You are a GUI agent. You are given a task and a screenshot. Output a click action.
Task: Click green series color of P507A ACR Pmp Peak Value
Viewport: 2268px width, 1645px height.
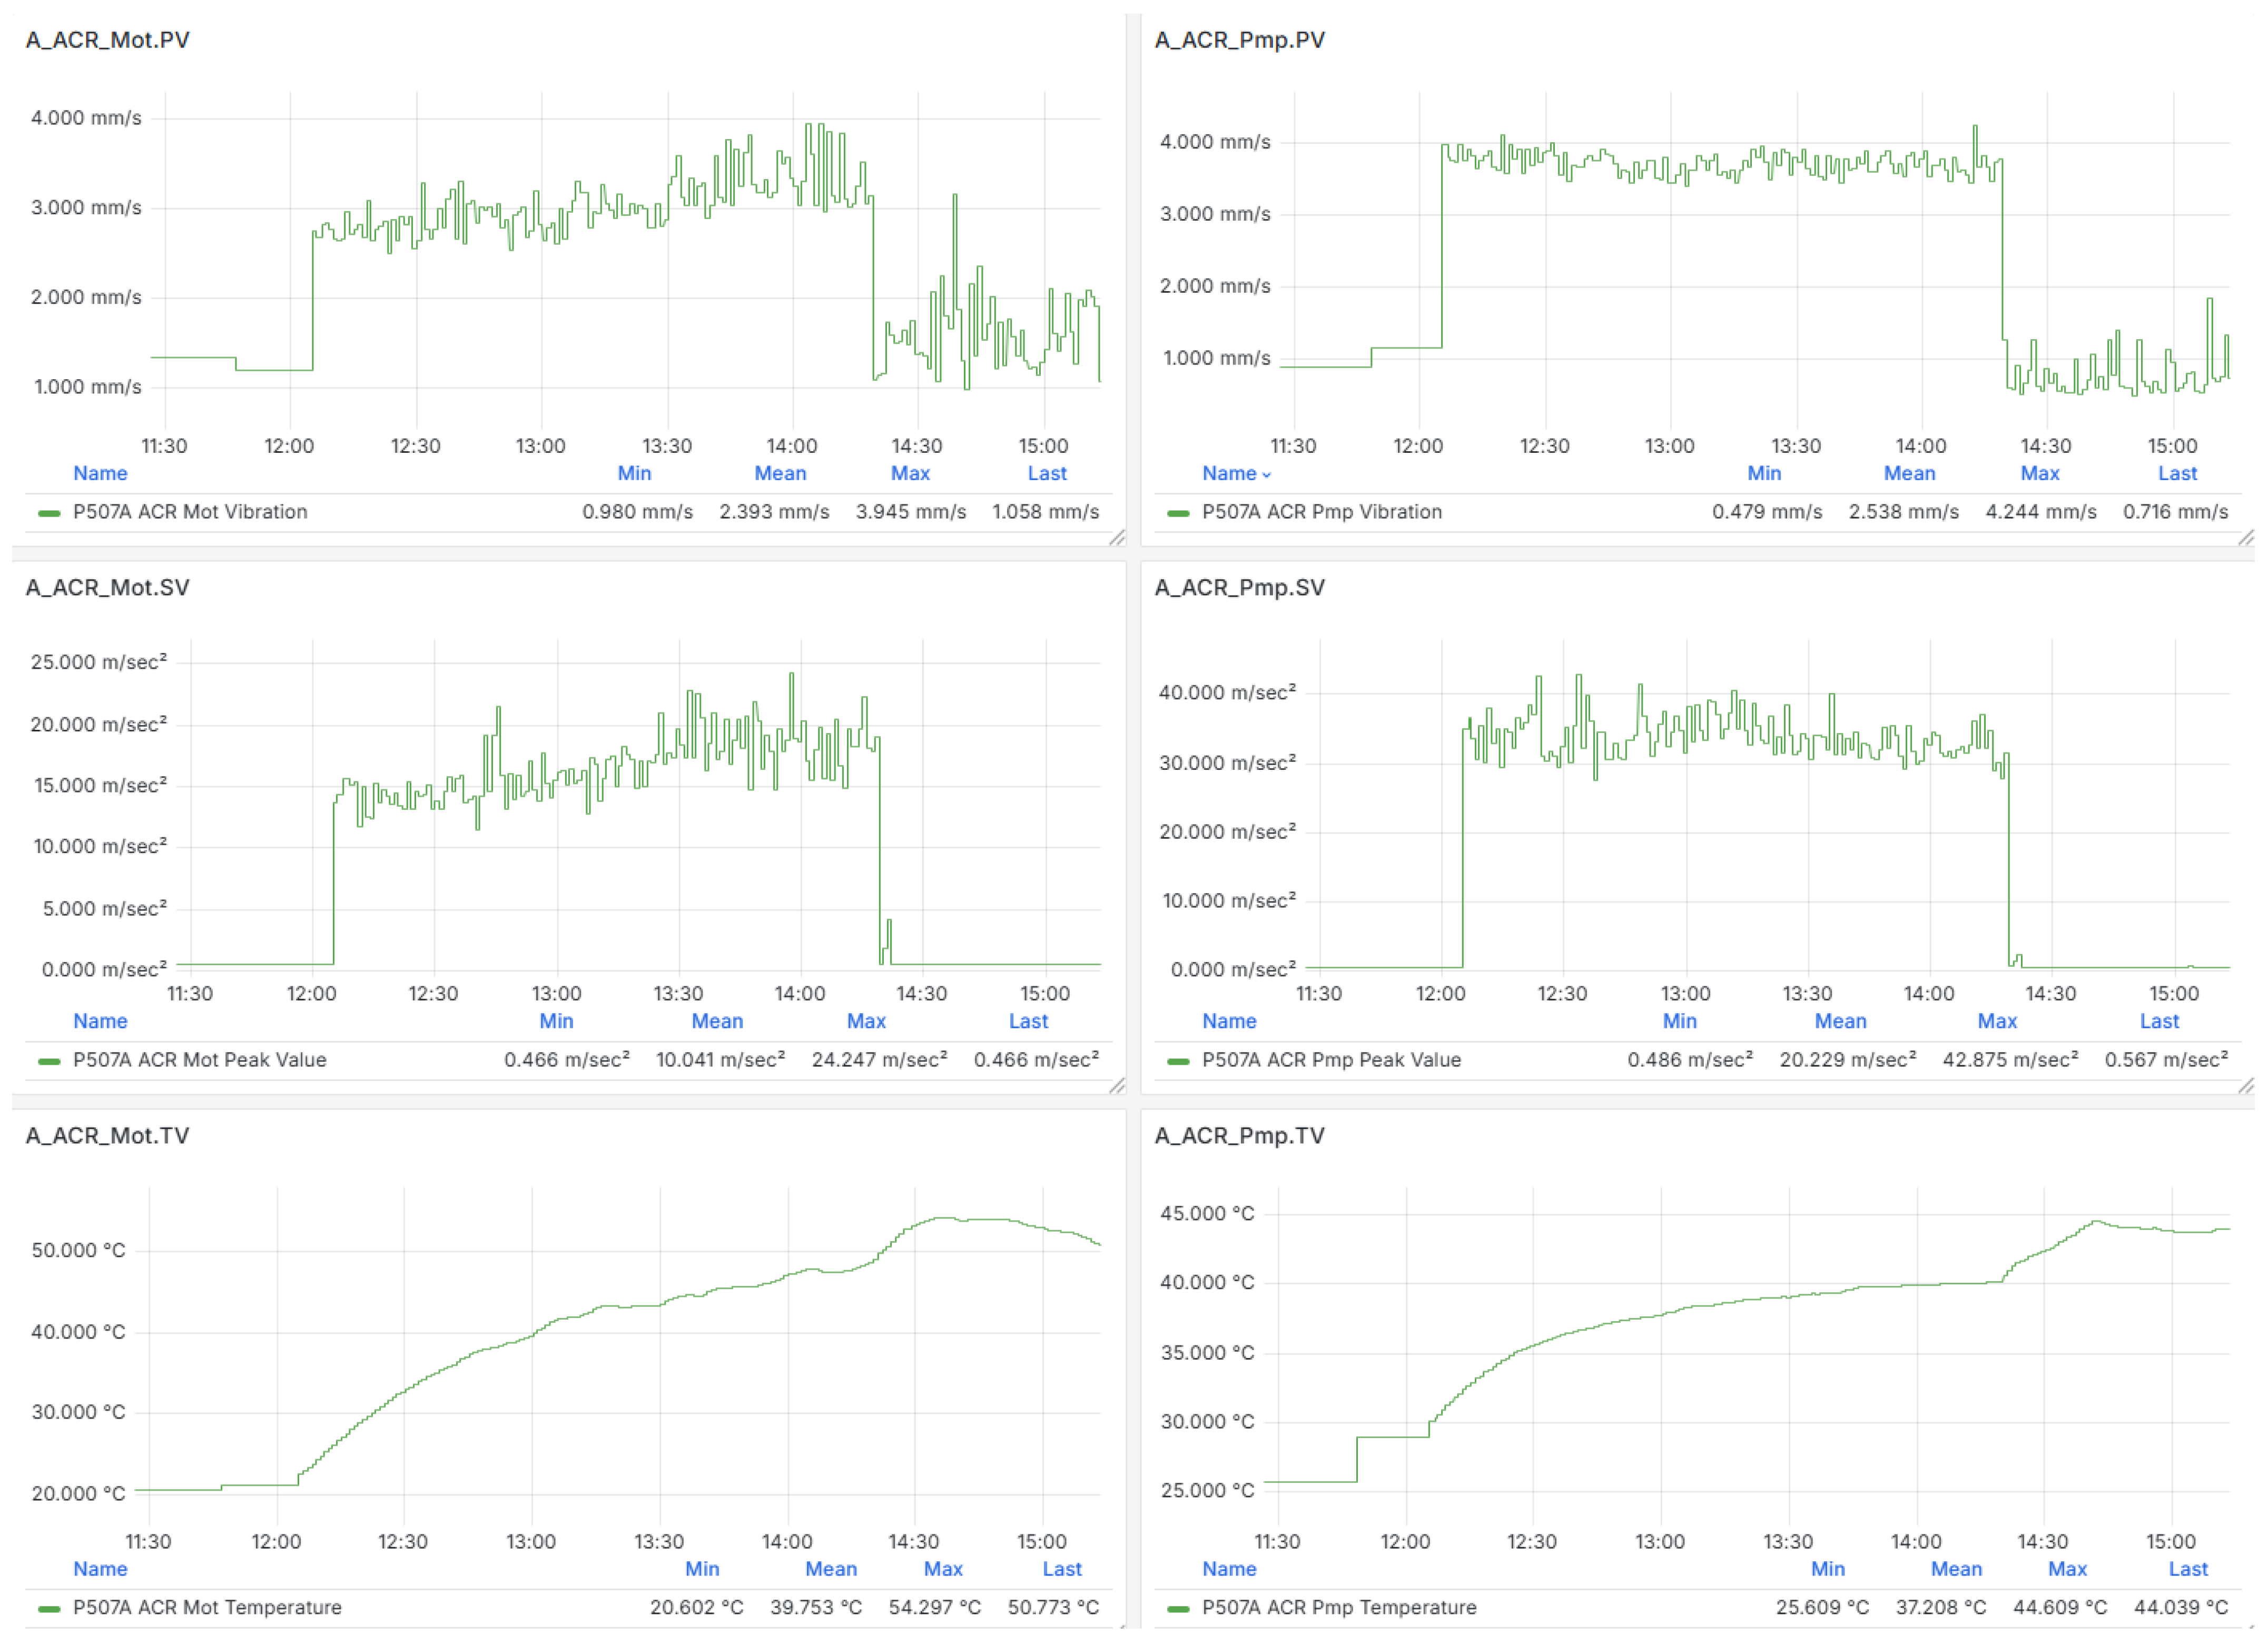(1178, 1061)
